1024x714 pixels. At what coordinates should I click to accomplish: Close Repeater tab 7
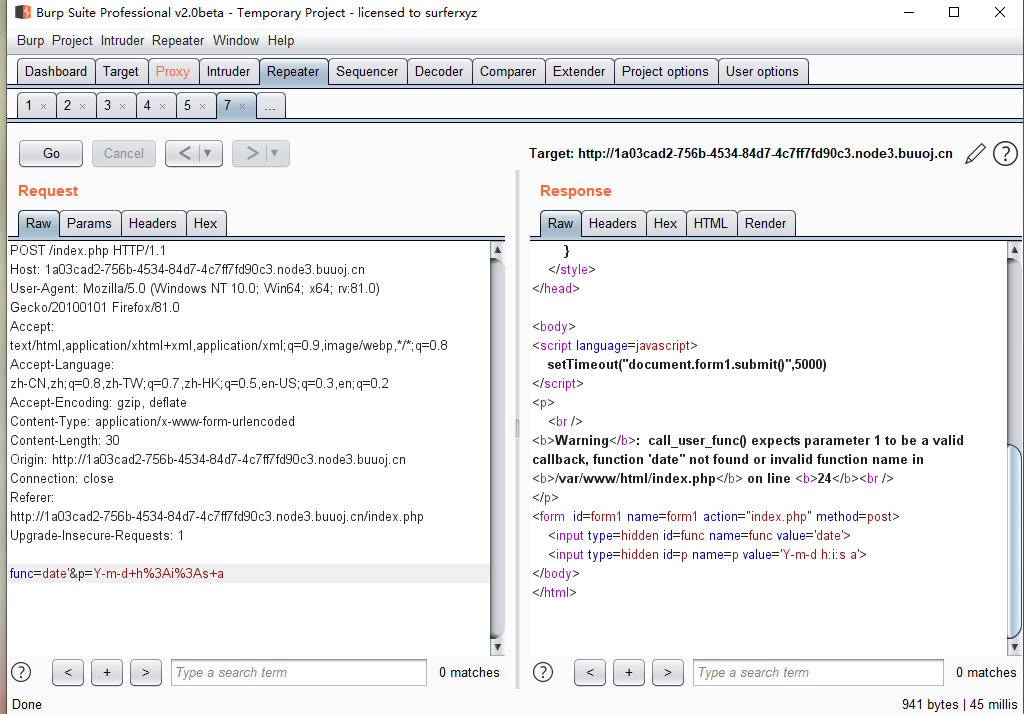242,106
